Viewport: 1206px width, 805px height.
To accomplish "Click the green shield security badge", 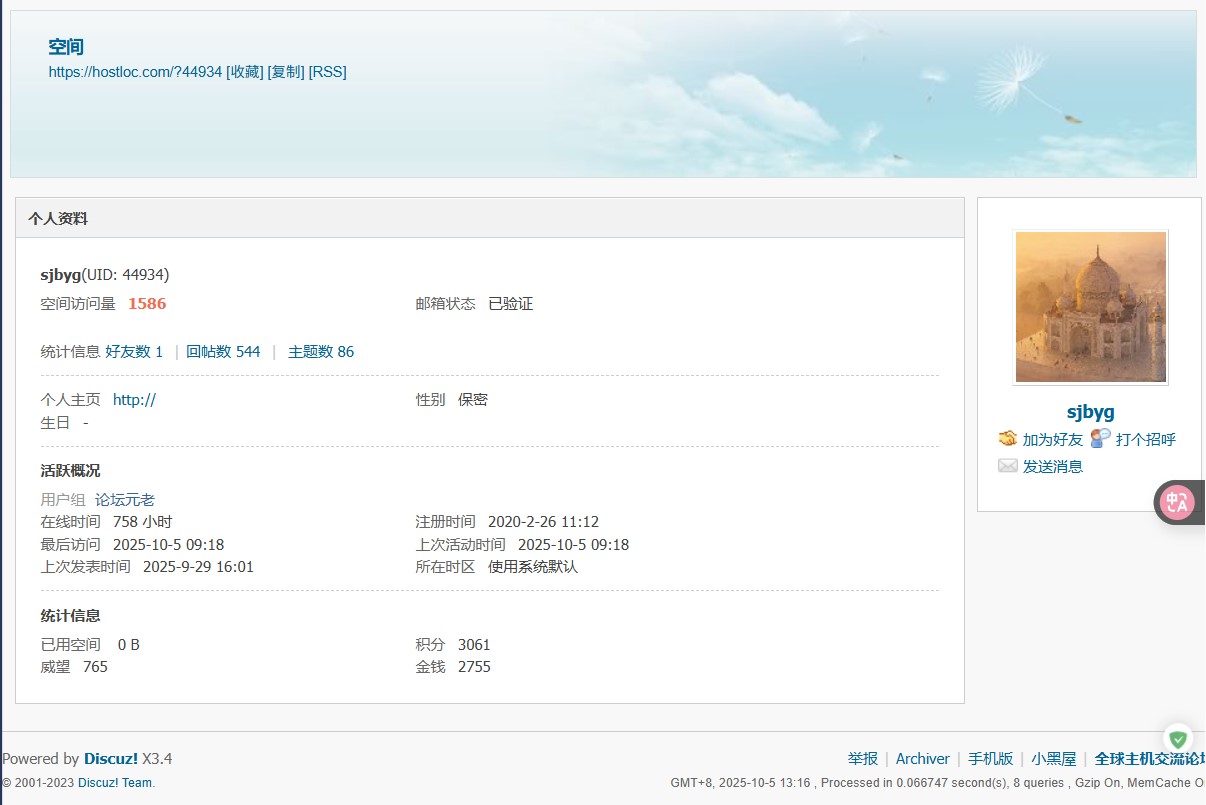I will pyautogui.click(x=1178, y=739).
